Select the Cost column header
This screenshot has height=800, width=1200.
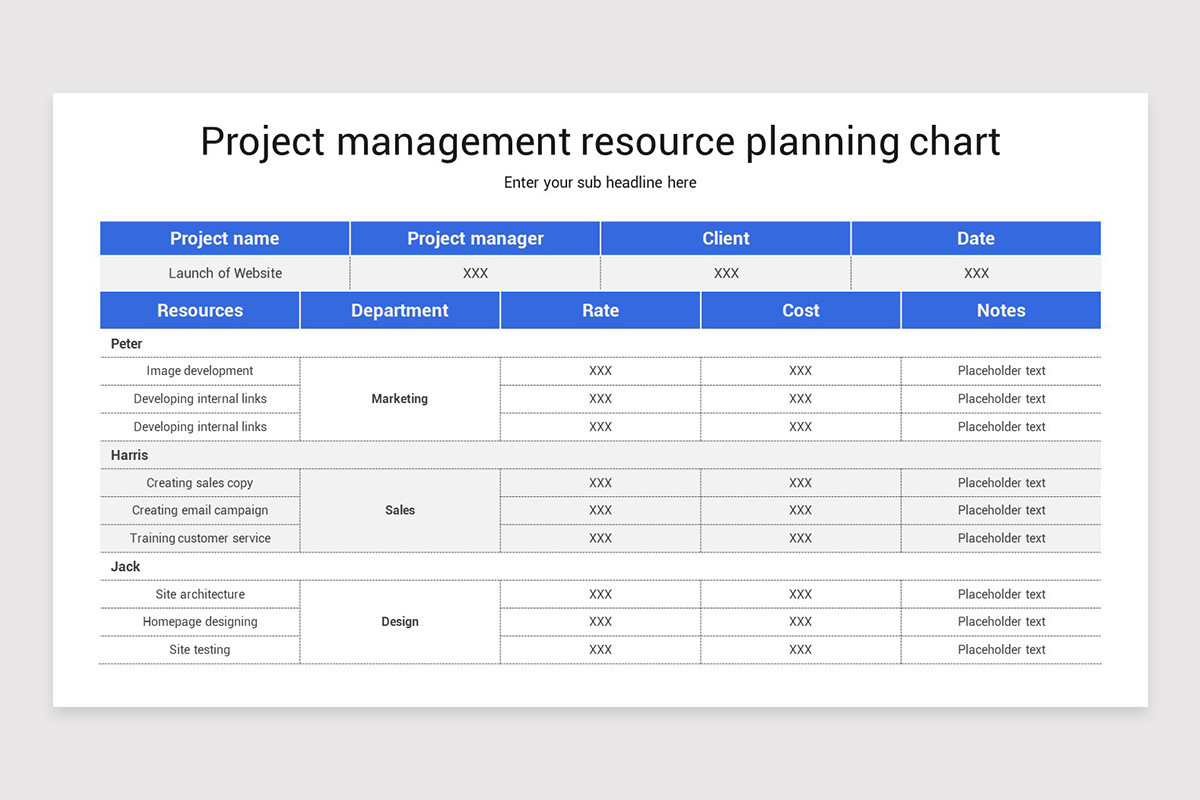pyautogui.click(x=800, y=310)
